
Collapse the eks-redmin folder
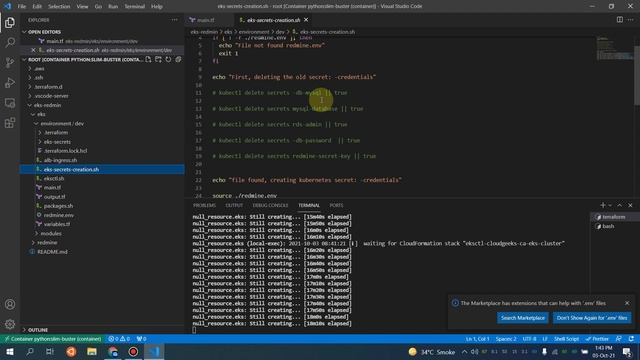point(47,105)
